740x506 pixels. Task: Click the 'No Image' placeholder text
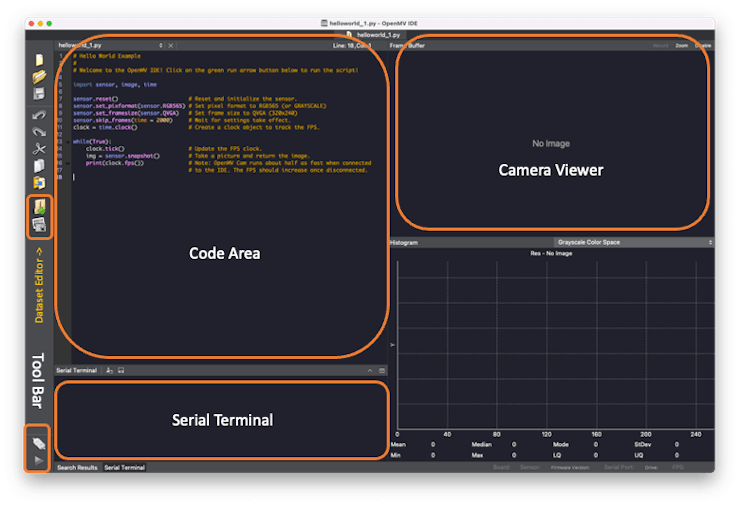pyautogui.click(x=551, y=143)
